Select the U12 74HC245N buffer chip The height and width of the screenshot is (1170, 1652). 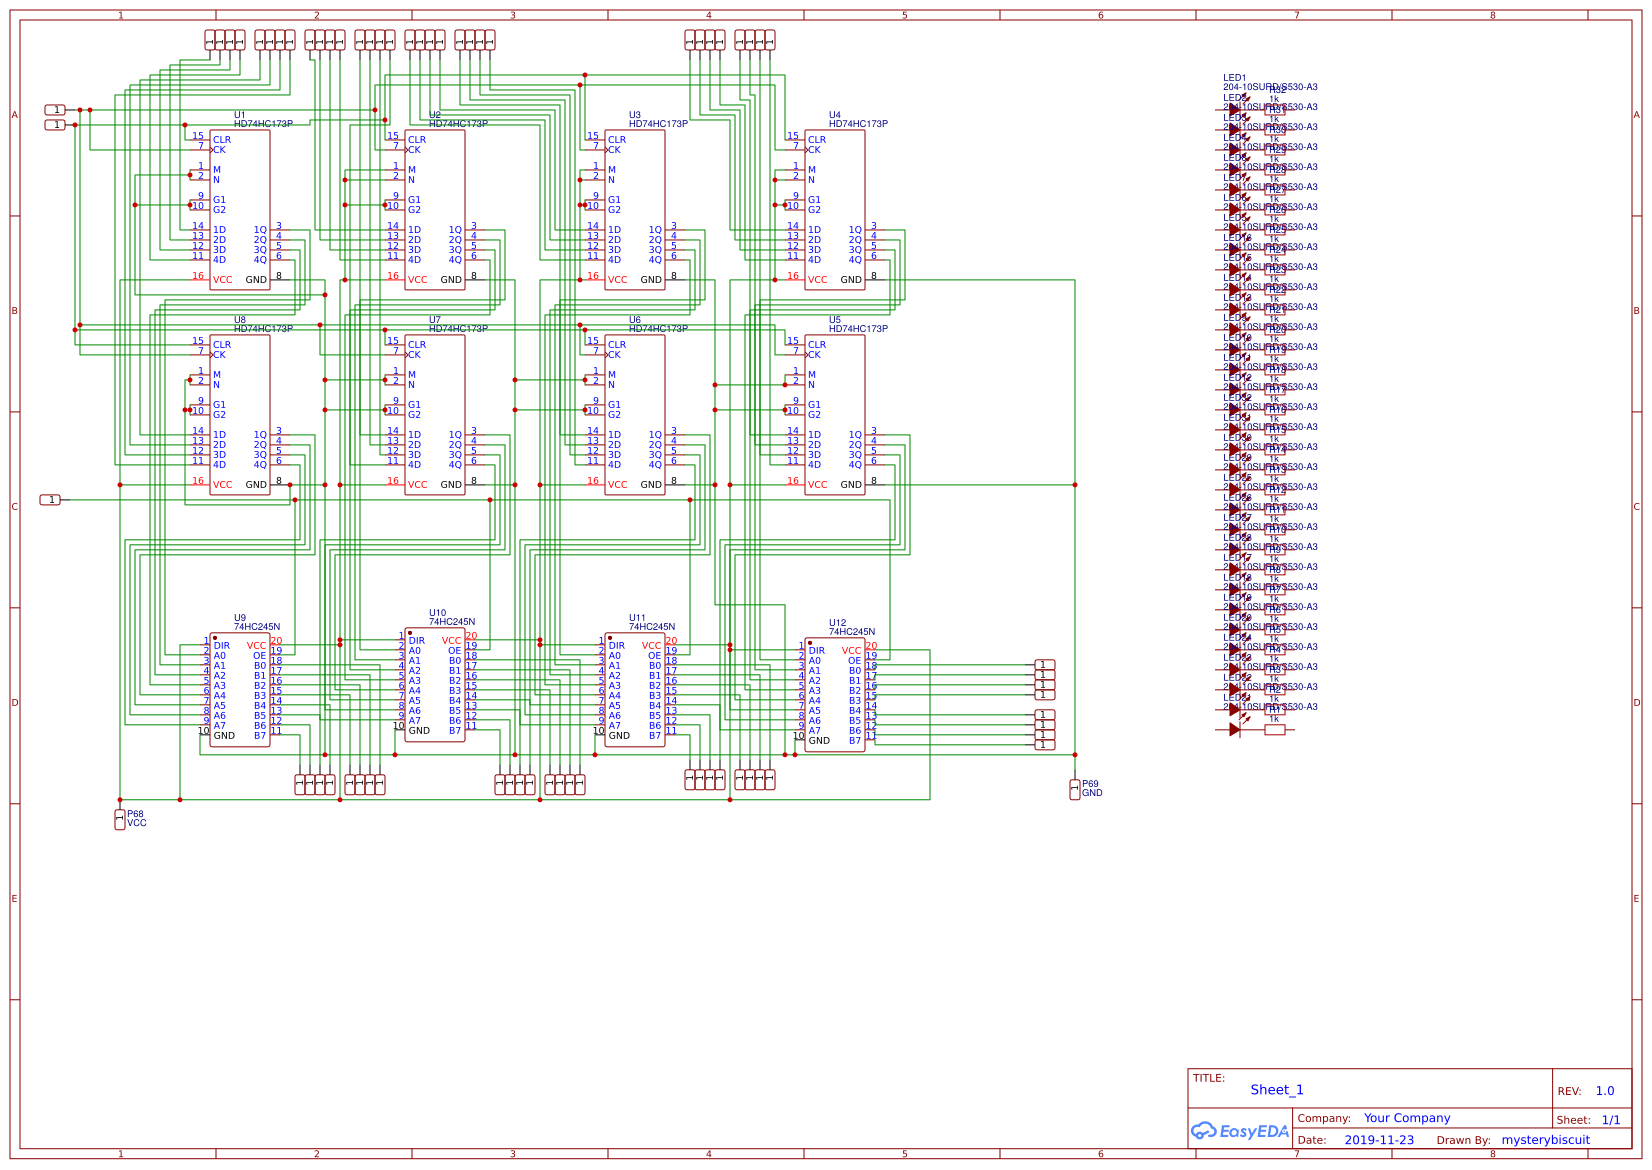click(x=835, y=695)
